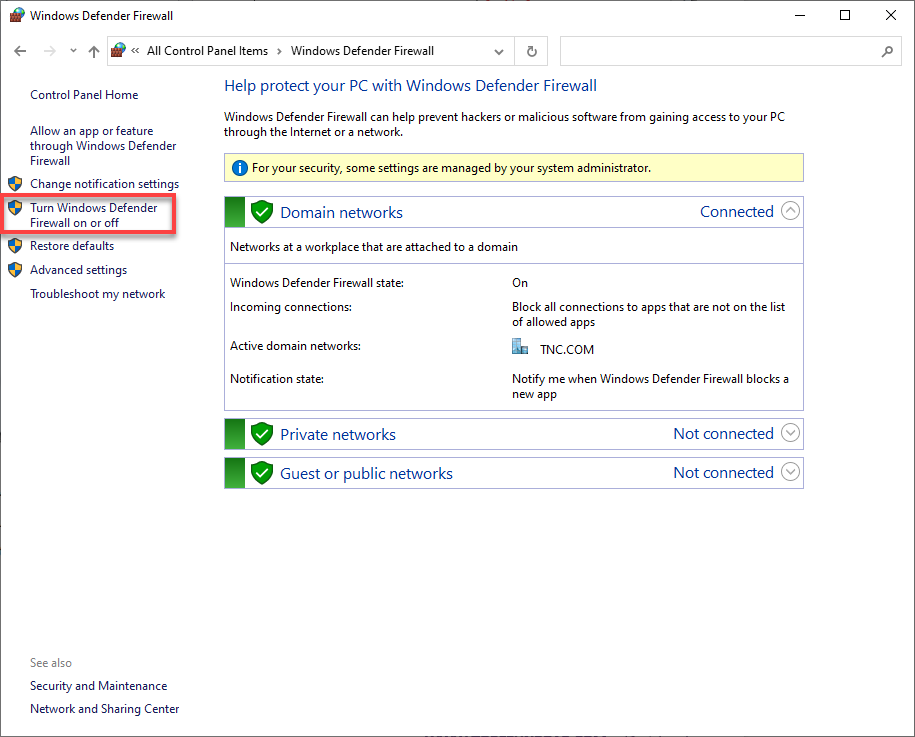Screen dimensions: 915x737
Task: Expand the Private networks section
Action: [790, 434]
